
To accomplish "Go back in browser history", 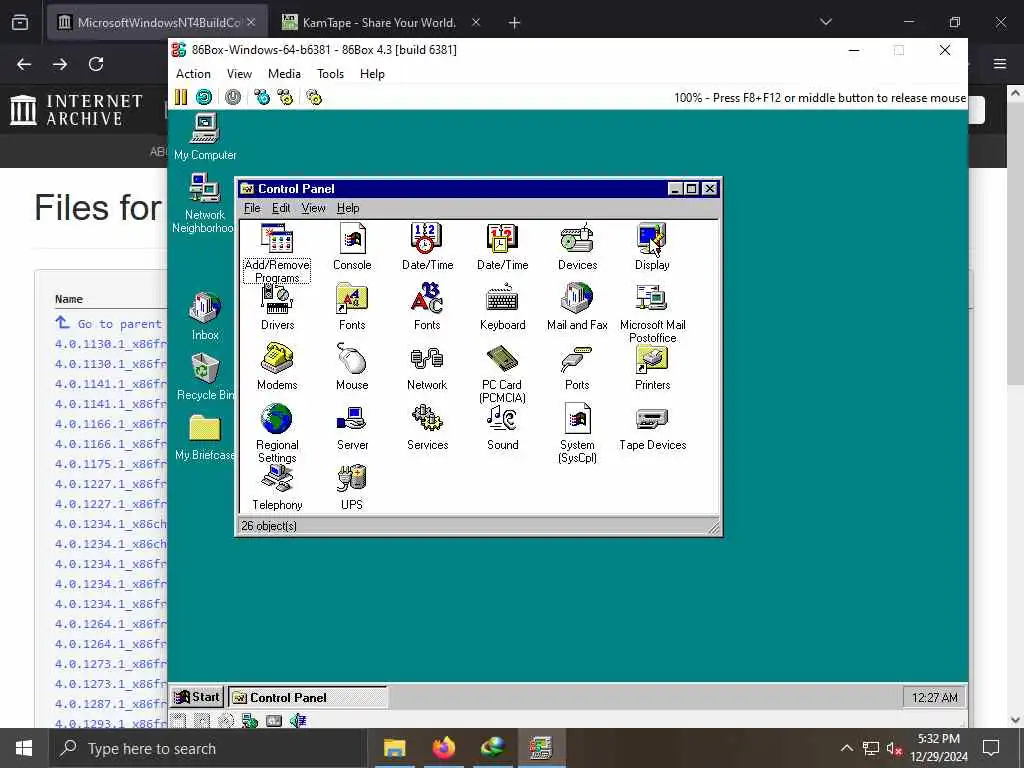I will click(x=24, y=64).
